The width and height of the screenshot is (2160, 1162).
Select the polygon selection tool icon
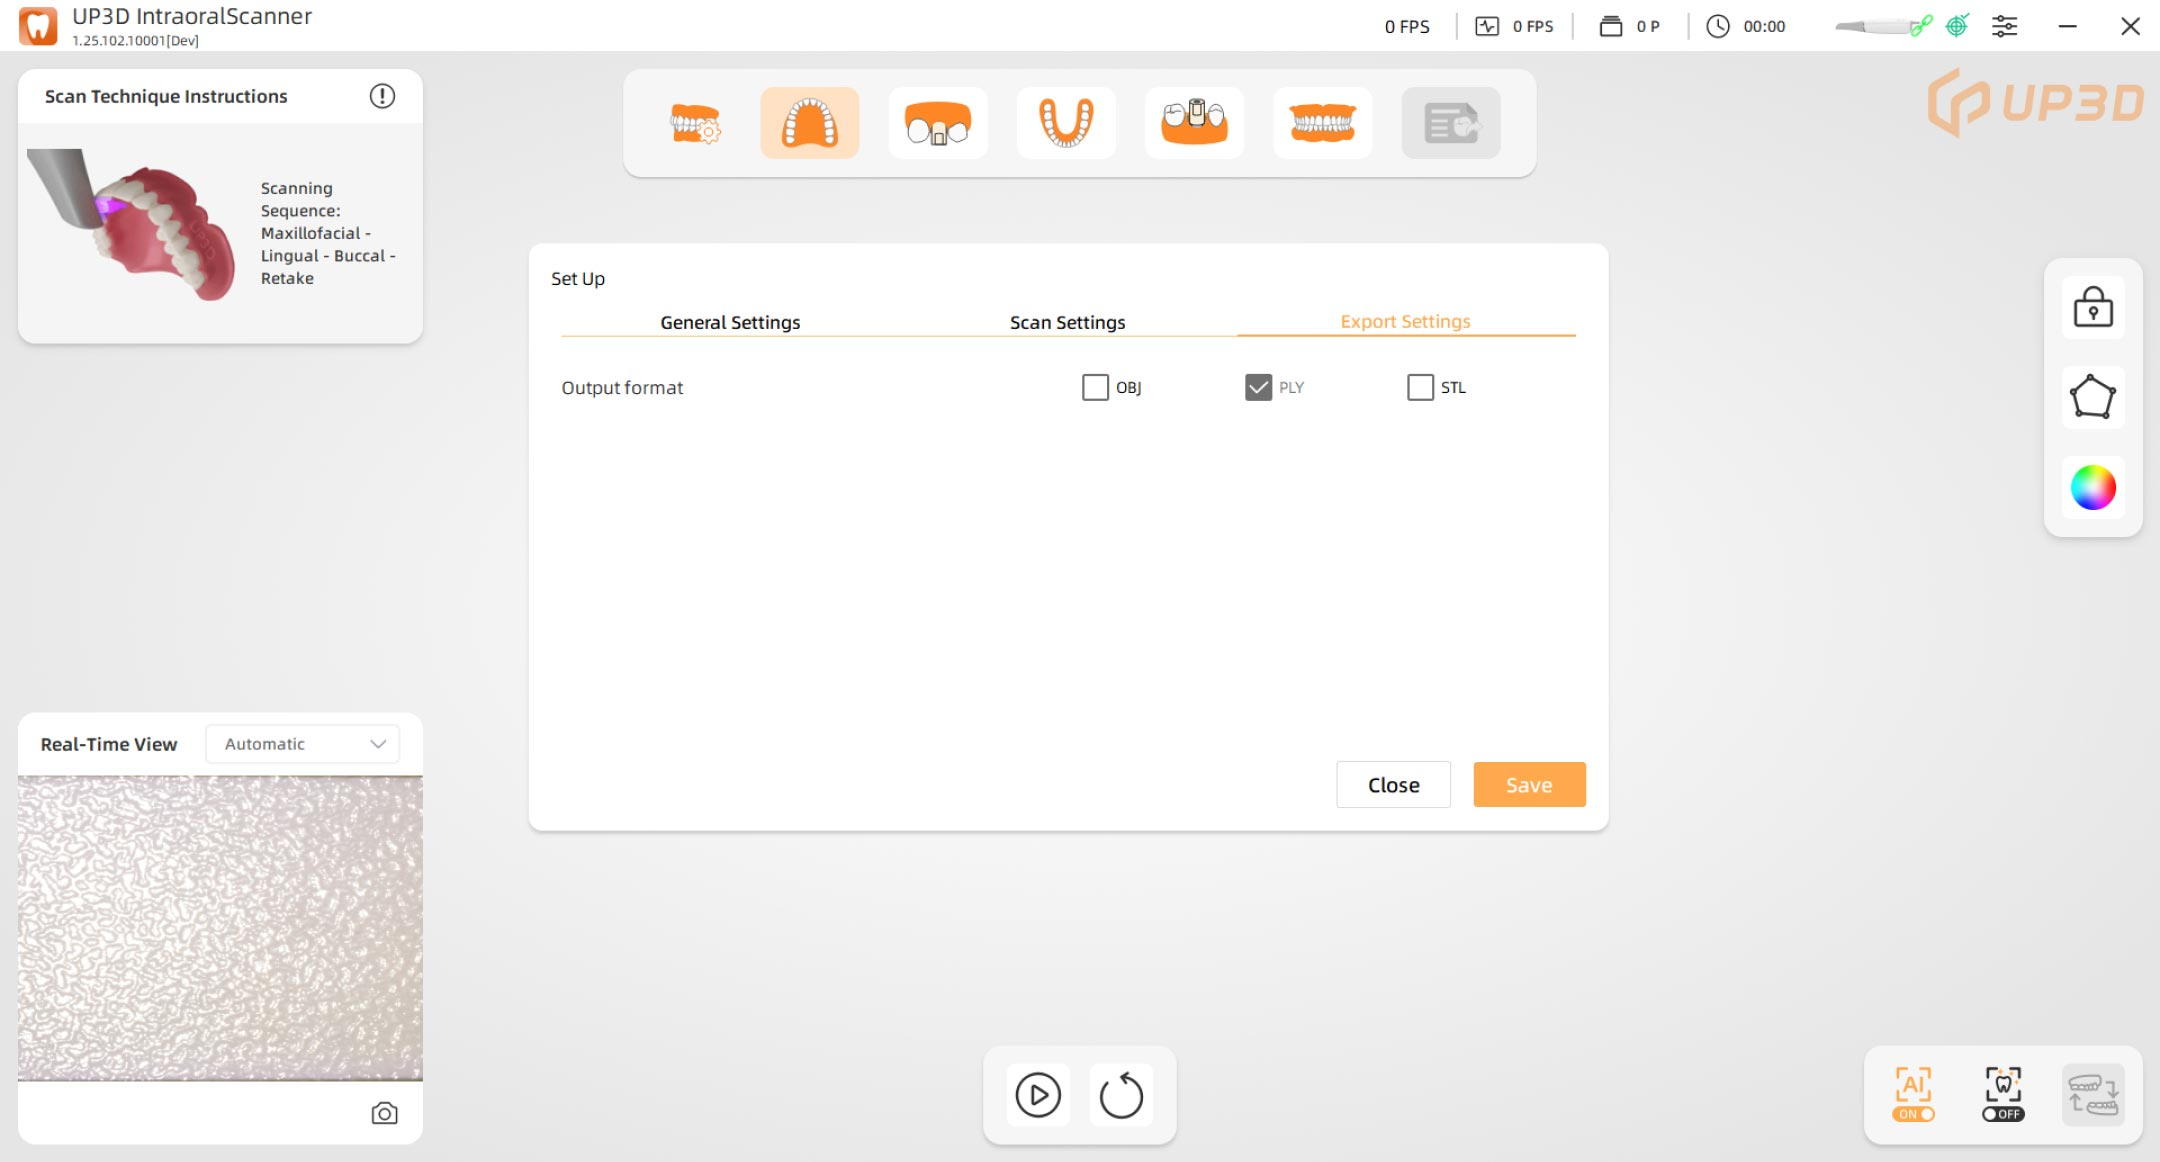2092,397
